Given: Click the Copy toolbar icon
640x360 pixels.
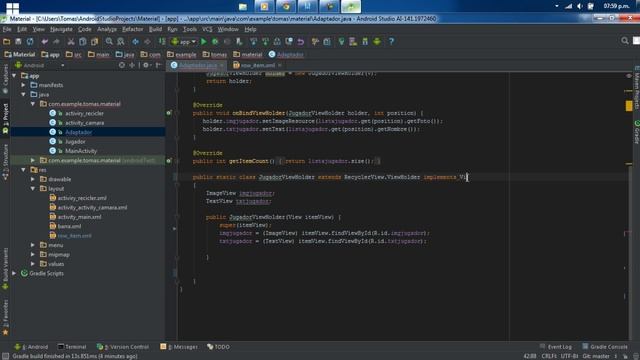Looking at the screenshot, I should (x=83, y=42).
